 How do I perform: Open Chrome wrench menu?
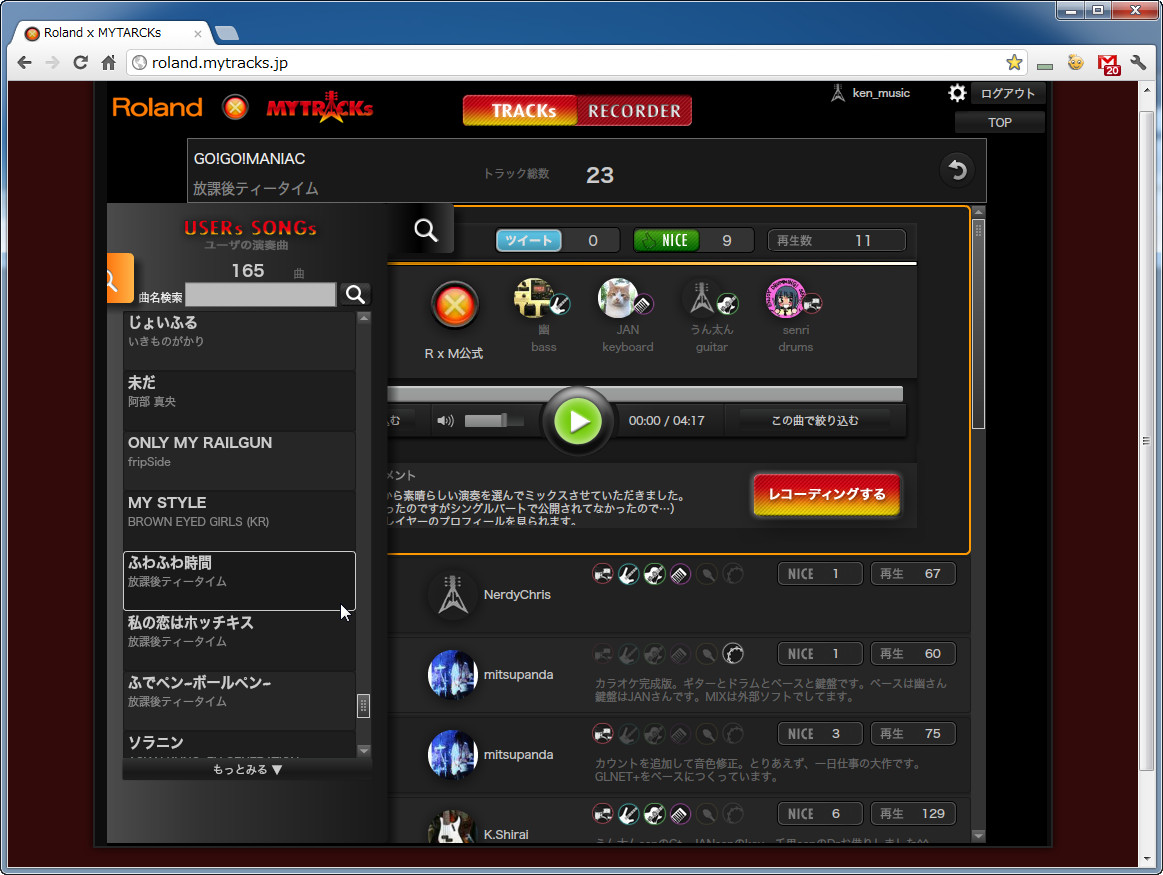1139,63
